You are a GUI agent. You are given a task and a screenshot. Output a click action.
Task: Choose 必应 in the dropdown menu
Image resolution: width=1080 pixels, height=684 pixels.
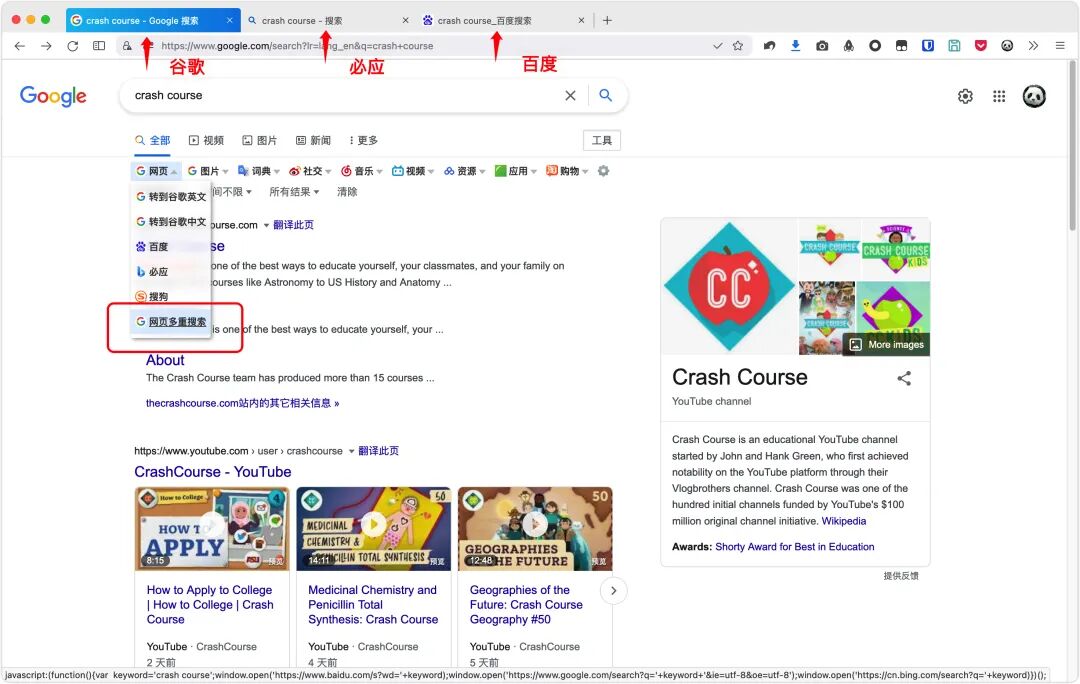click(171, 272)
